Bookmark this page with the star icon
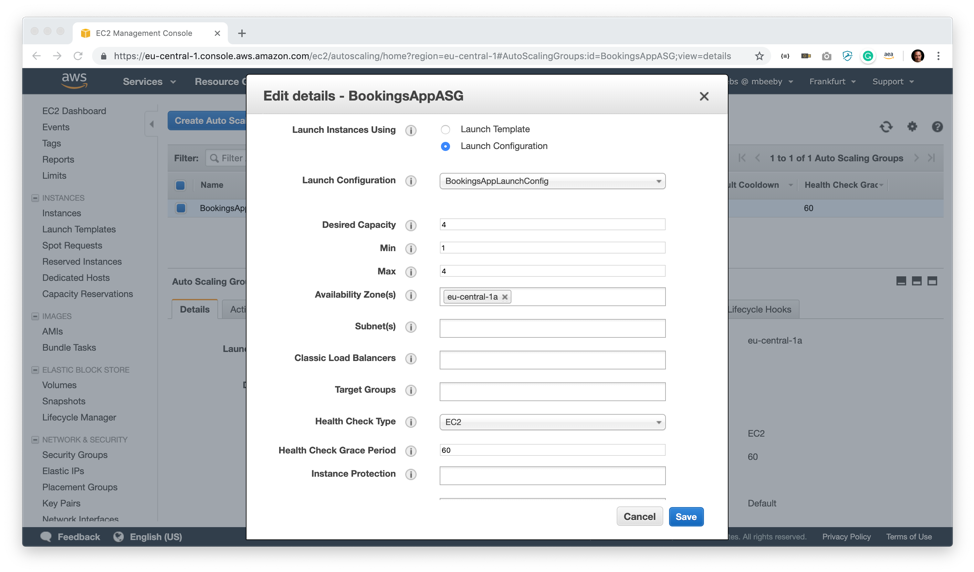This screenshot has height=572, width=974. click(x=759, y=56)
